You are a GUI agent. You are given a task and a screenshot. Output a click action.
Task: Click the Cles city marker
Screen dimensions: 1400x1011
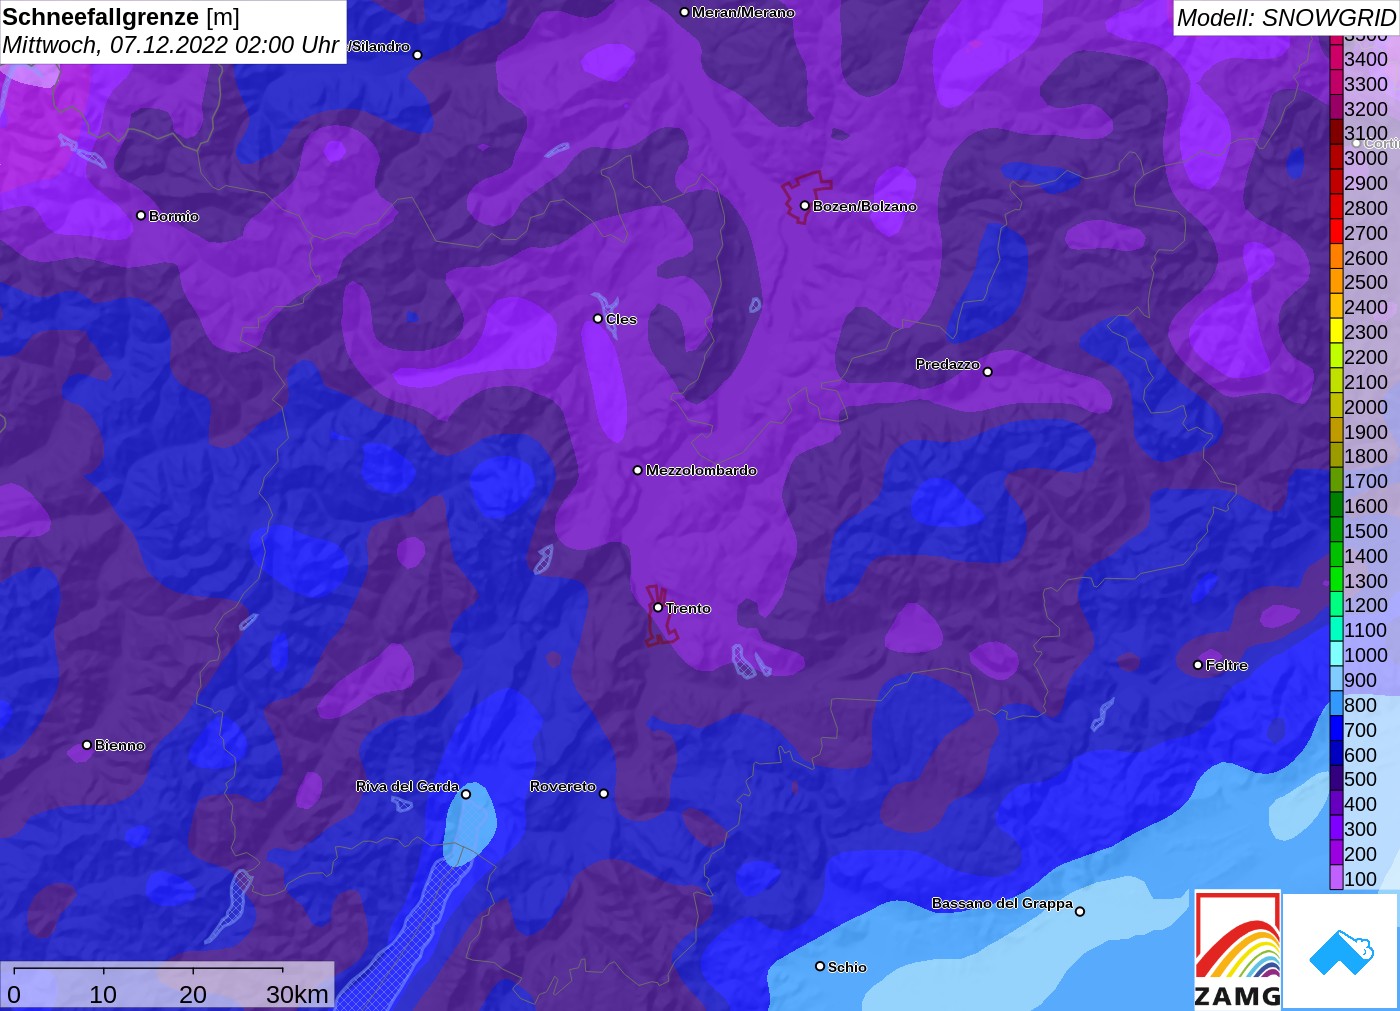598,319
